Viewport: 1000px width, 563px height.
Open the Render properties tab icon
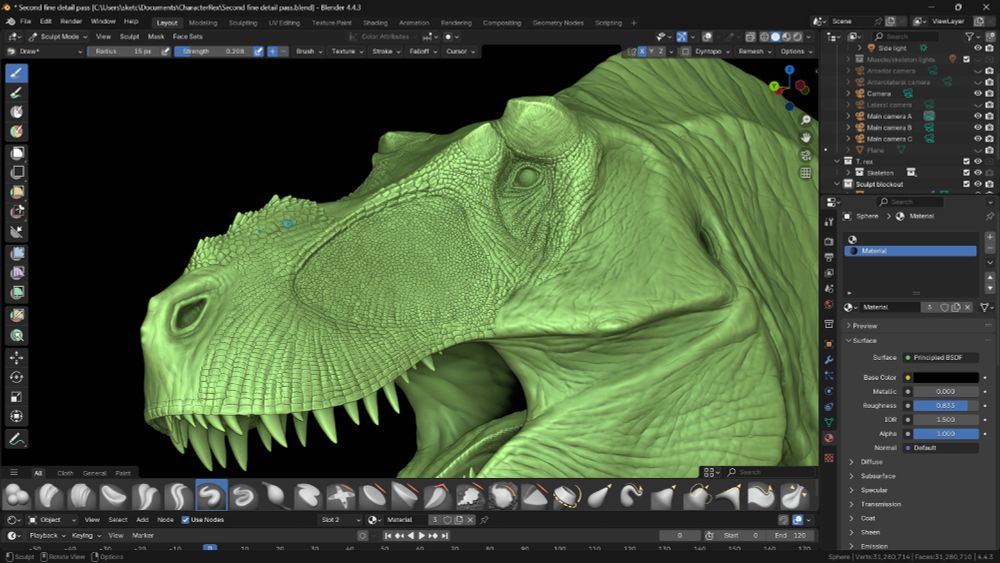(829, 242)
